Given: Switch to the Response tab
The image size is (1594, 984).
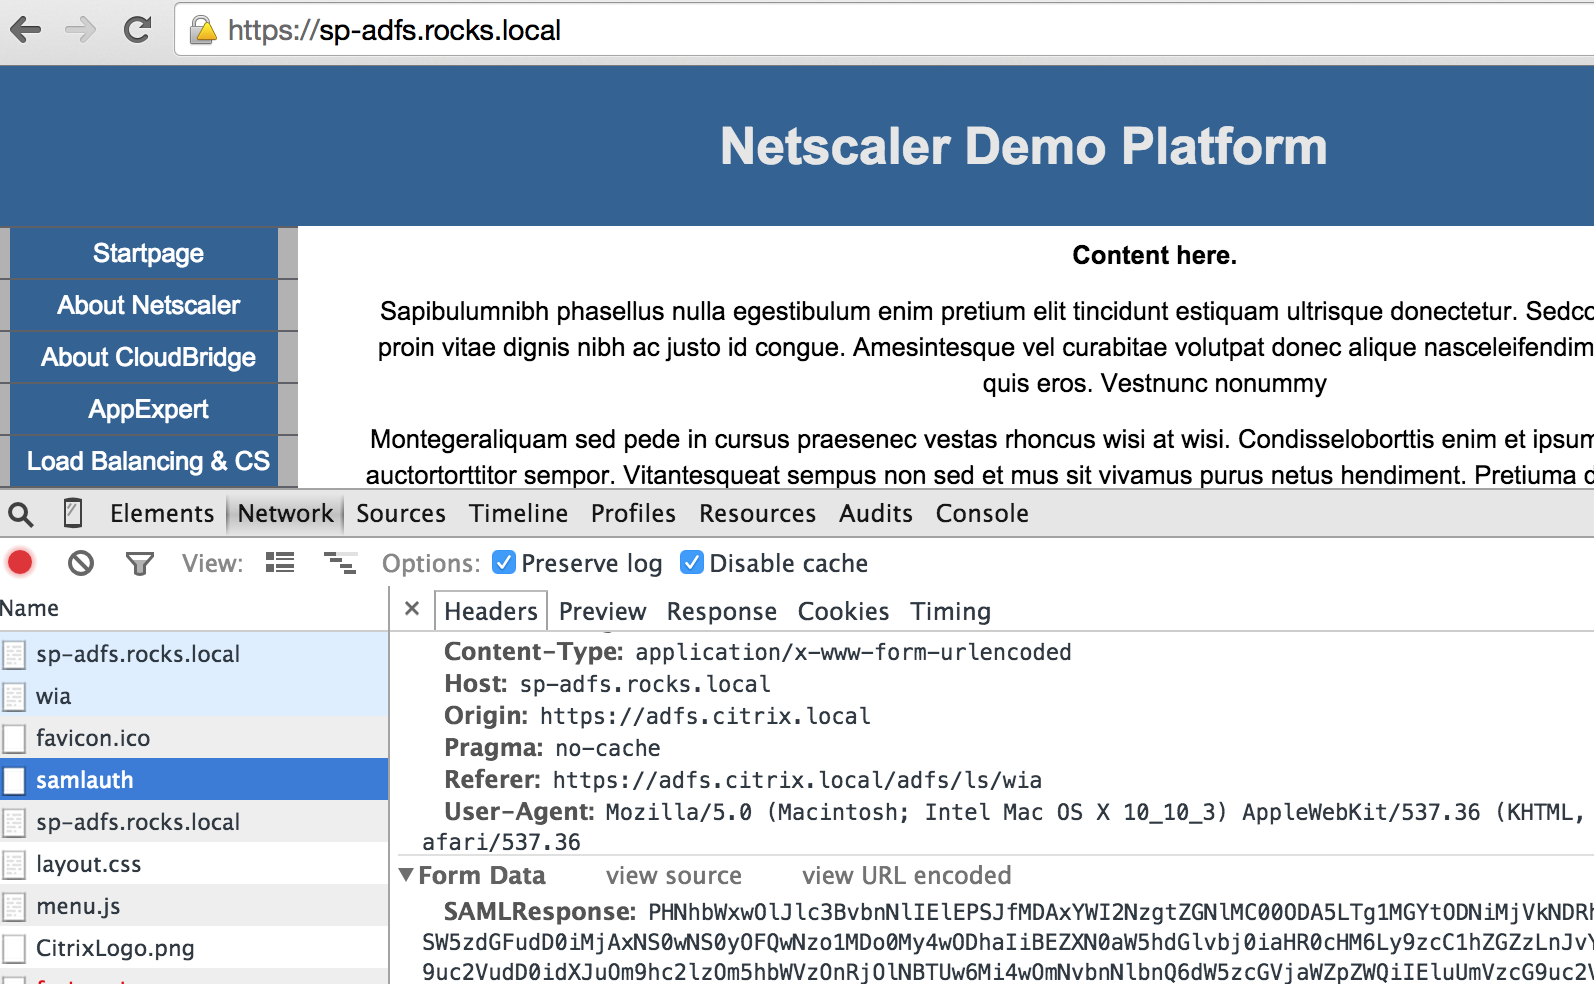Looking at the screenshot, I should tap(721, 611).
